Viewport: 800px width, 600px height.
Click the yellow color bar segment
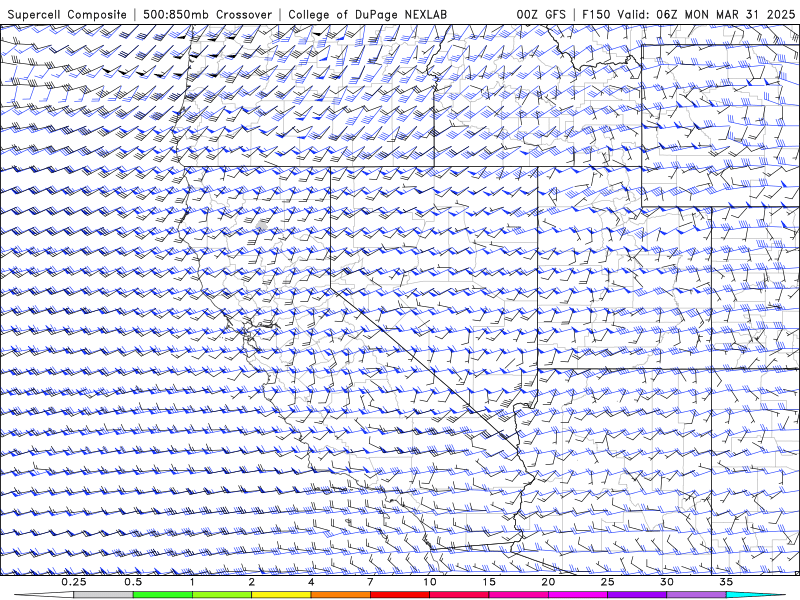[x=281, y=595]
